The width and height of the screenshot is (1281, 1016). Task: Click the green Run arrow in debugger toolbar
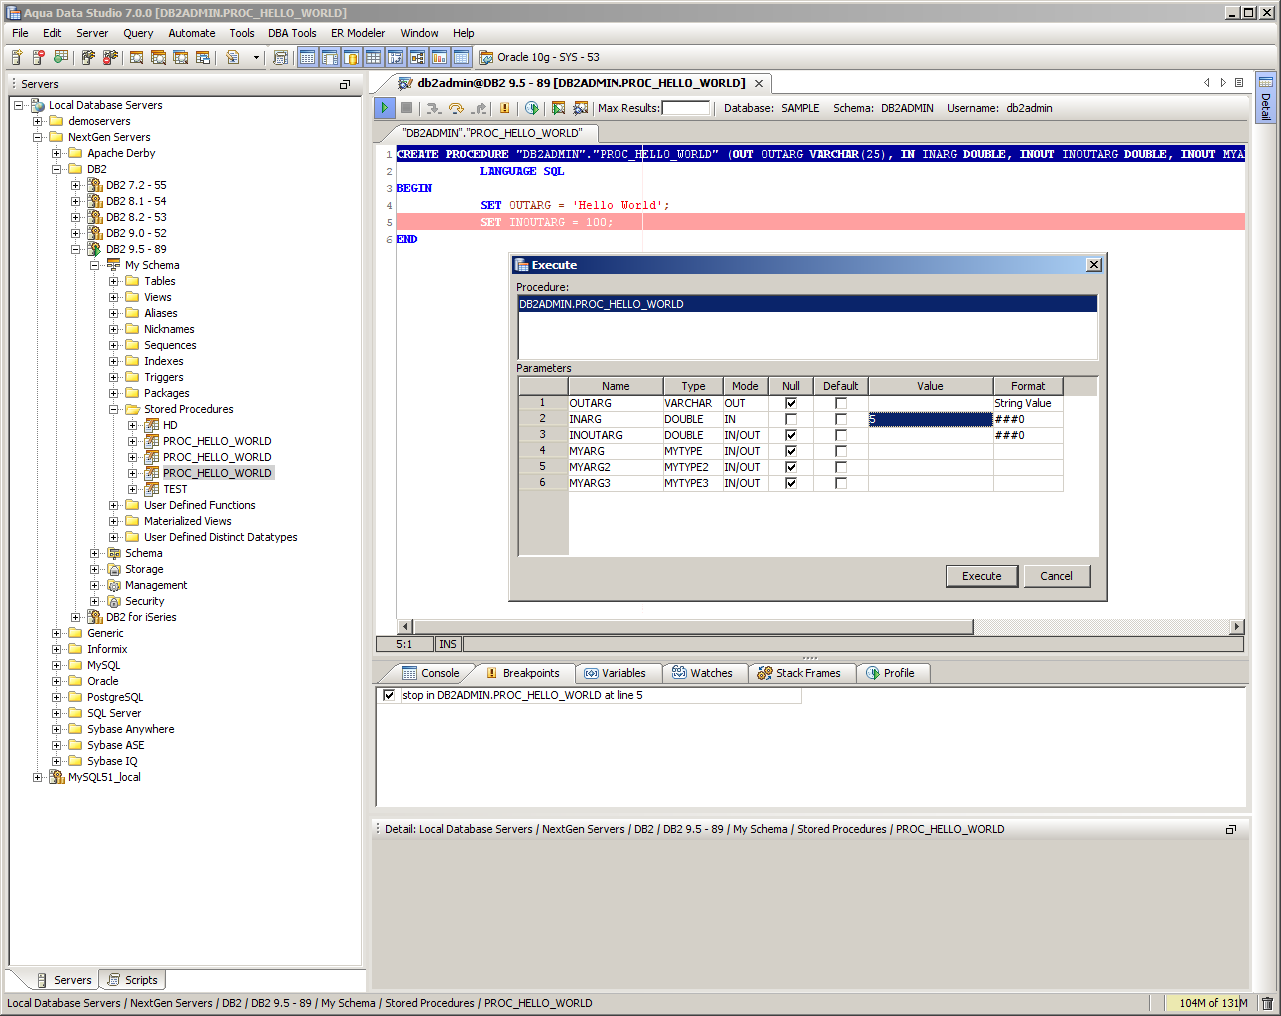384,108
